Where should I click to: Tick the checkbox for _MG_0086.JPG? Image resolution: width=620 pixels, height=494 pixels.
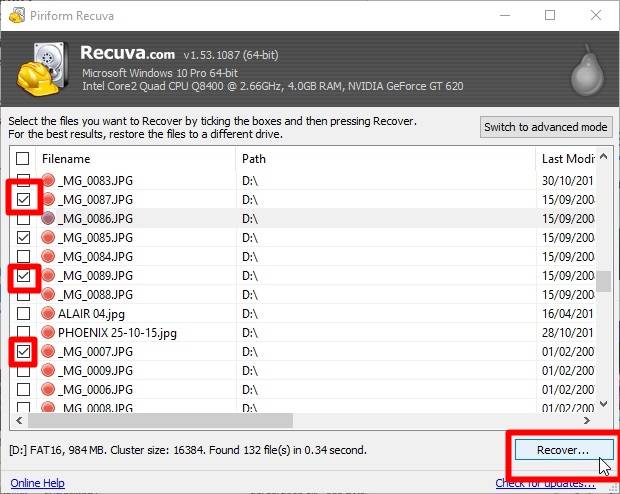23,218
